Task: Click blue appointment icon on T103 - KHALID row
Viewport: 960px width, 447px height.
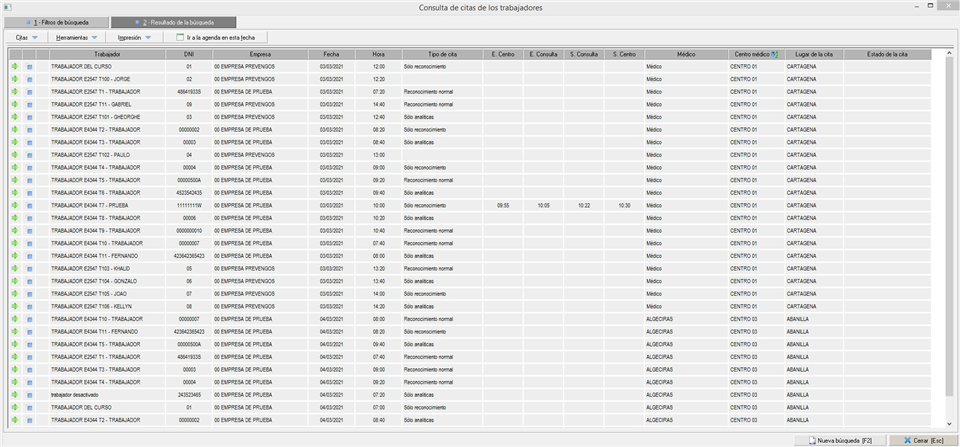Action: (x=29, y=268)
